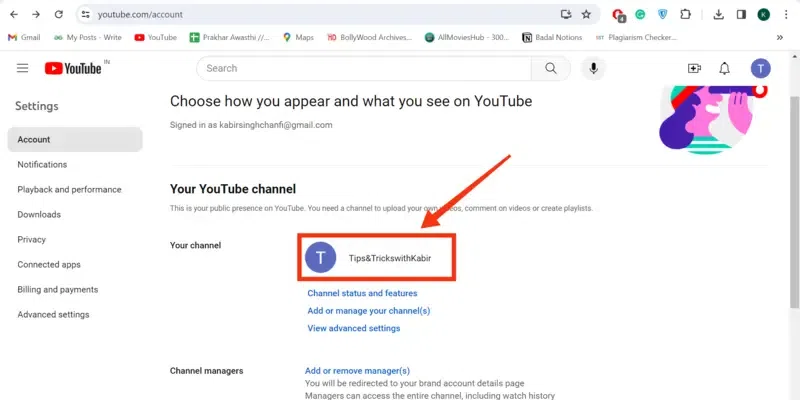This screenshot has width=800, height=400.
Task: Open Channel status and features link
Action: click(x=362, y=293)
